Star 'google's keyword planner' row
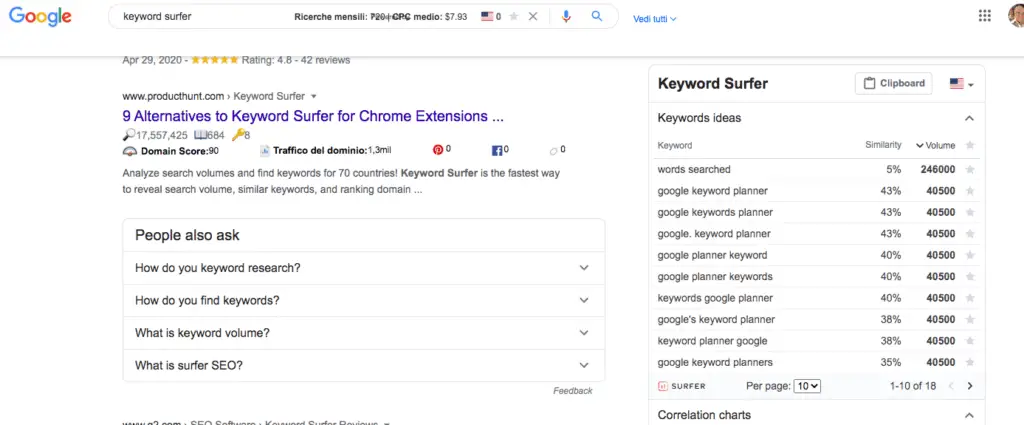The image size is (1024, 425). [x=970, y=320]
